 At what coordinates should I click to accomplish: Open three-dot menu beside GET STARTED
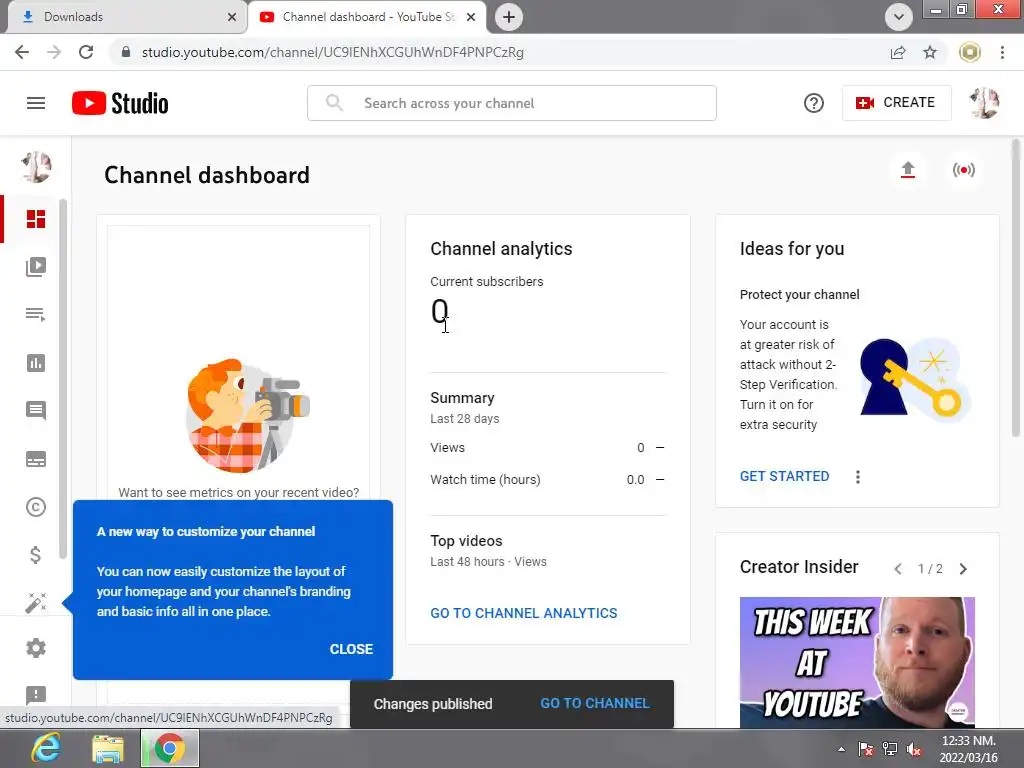pyautogui.click(x=857, y=477)
